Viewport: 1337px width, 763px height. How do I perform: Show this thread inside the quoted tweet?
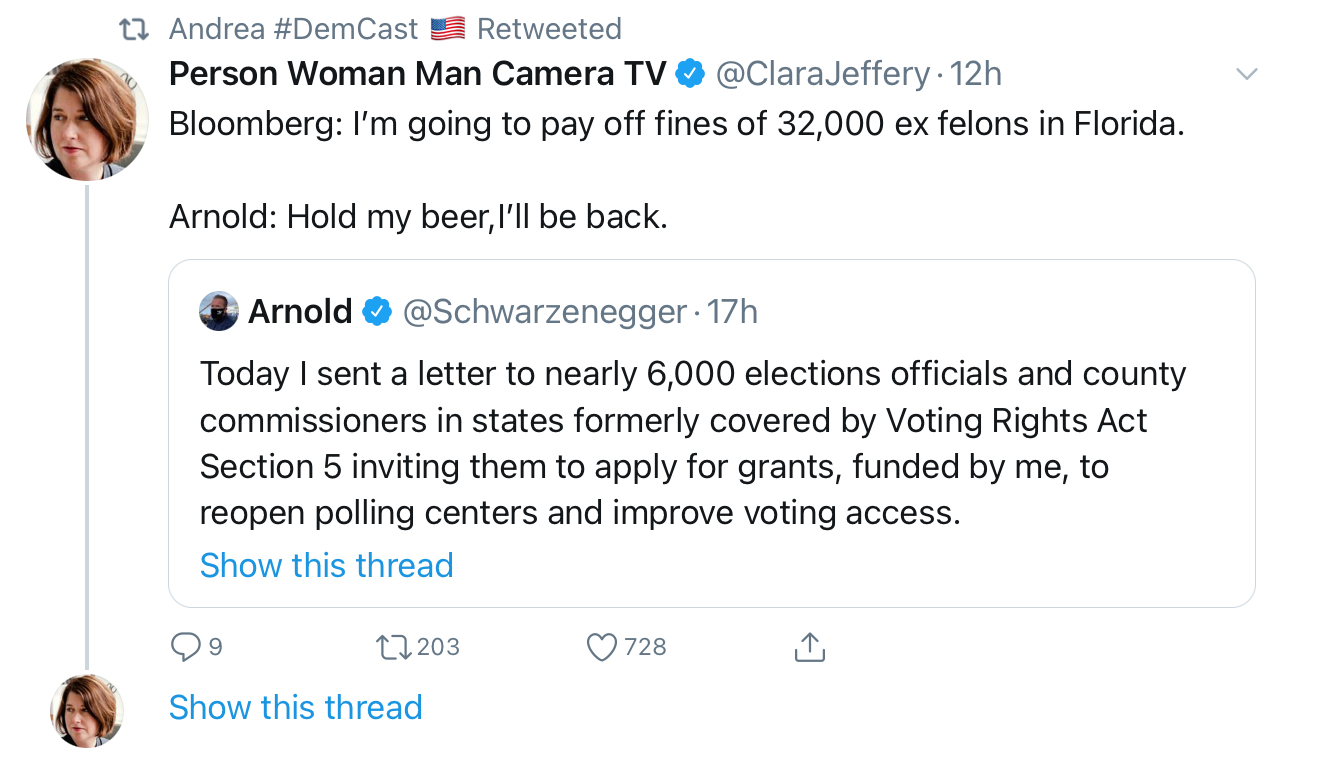327,565
